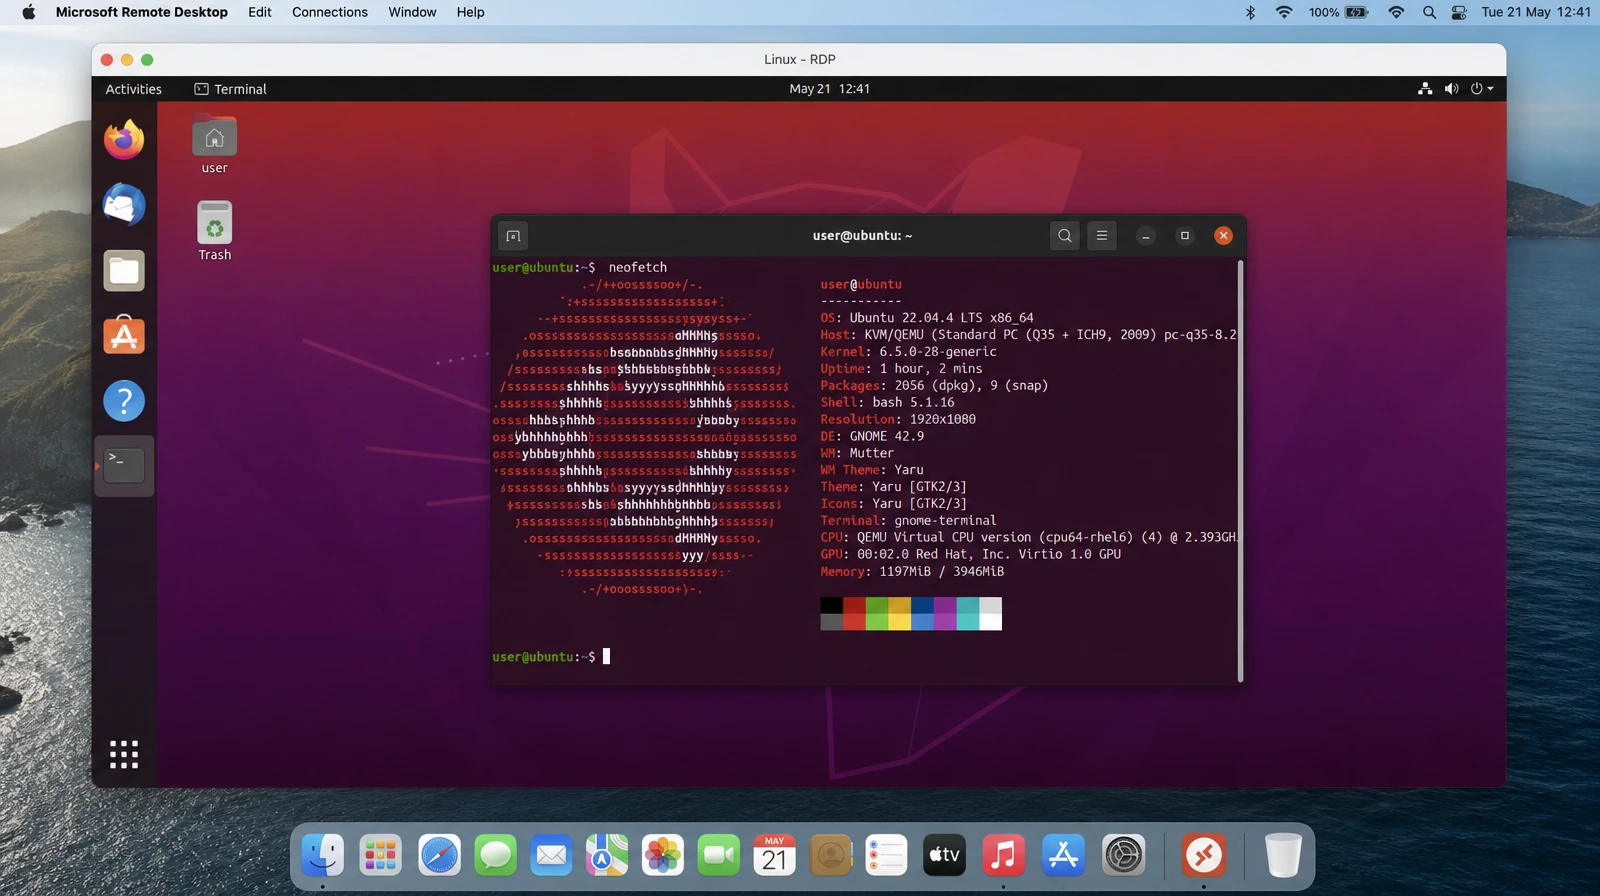Image resolution: width=1600 pixels, height=896 pixels.
Task: Open Music from the macOS Dock
Action: click(1003, 855)
